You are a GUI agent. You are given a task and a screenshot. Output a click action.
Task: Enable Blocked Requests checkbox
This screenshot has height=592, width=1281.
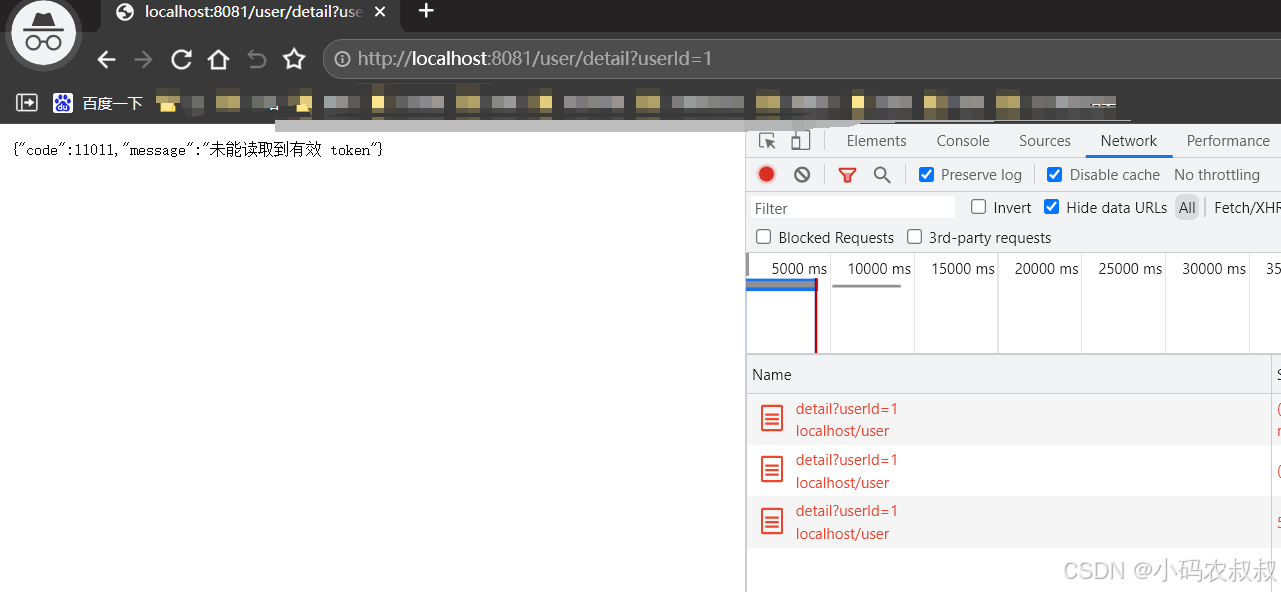pos(764,237)
